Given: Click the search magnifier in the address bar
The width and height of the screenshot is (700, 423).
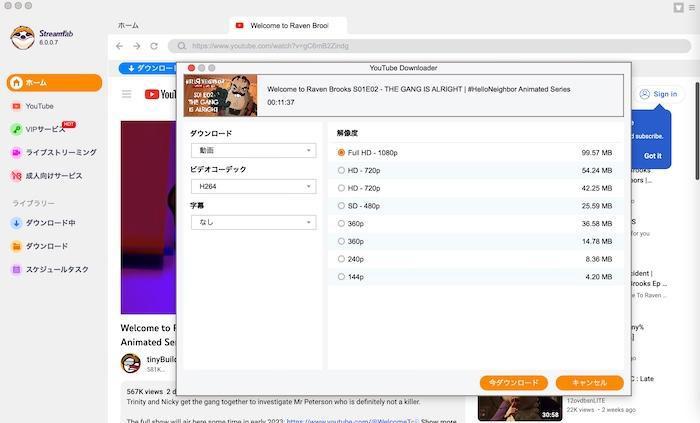Looking at the screenshot, I should pos(181,46).
